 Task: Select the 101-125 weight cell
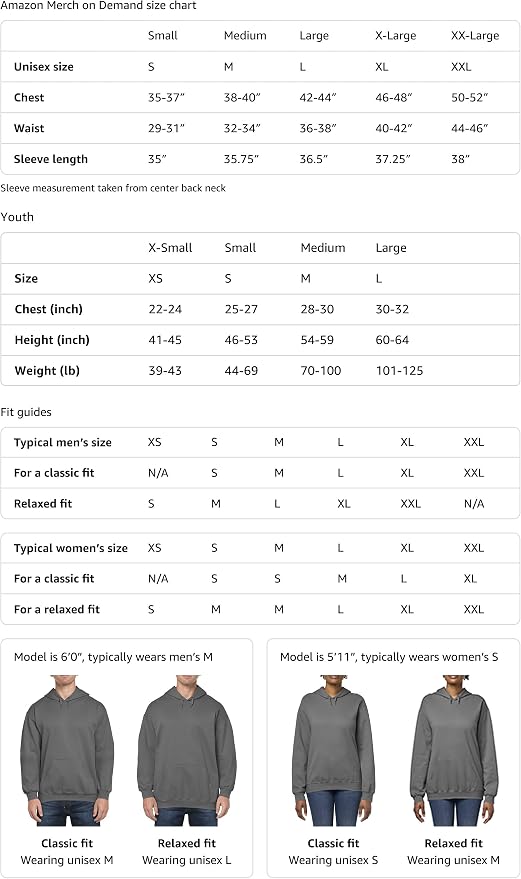pyautogui.click(x=399, y=371)
